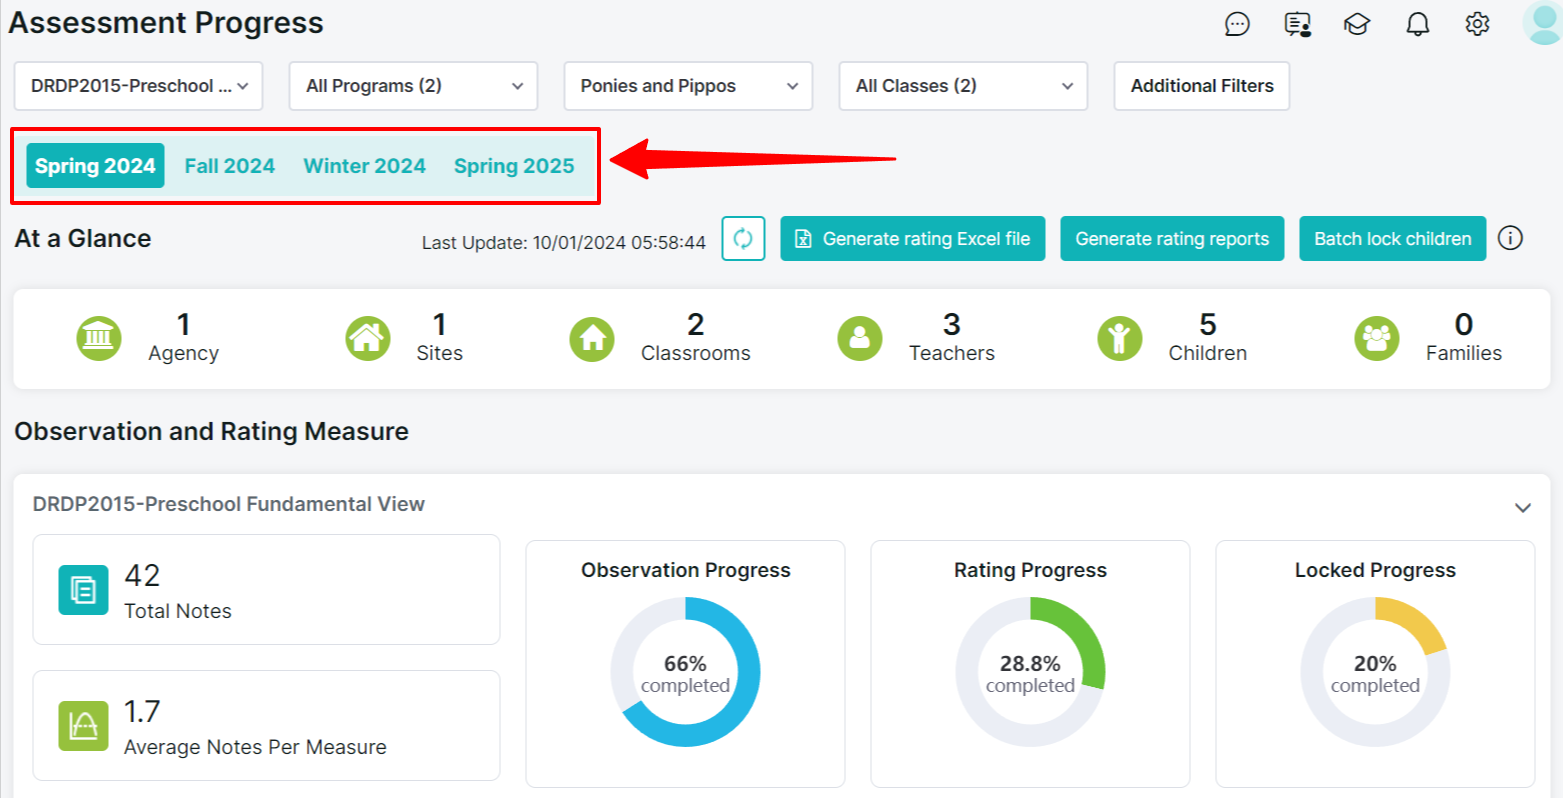Image resolution: width=1563 pixels, height=798 pixels.
Task: Click the 3 Teachers count
Action: 952,325
